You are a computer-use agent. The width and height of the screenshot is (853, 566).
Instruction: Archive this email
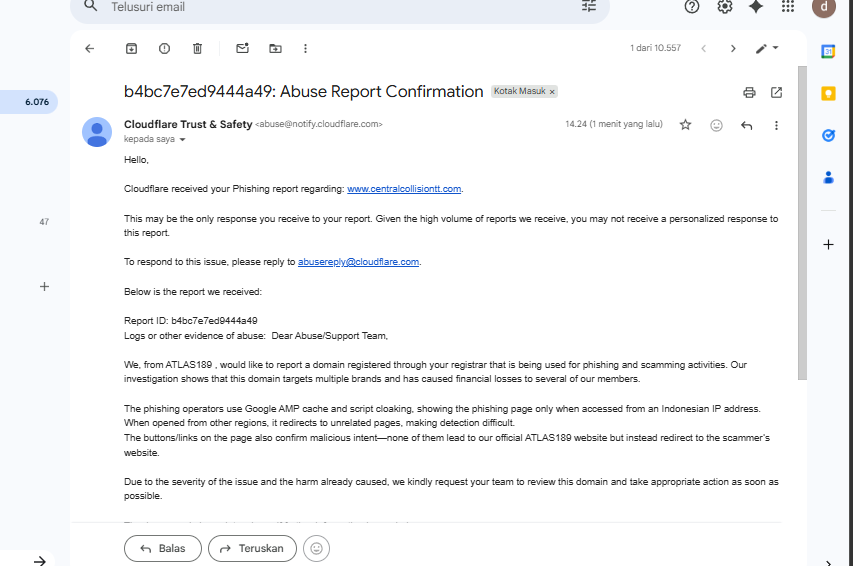[x=131, y=48]
